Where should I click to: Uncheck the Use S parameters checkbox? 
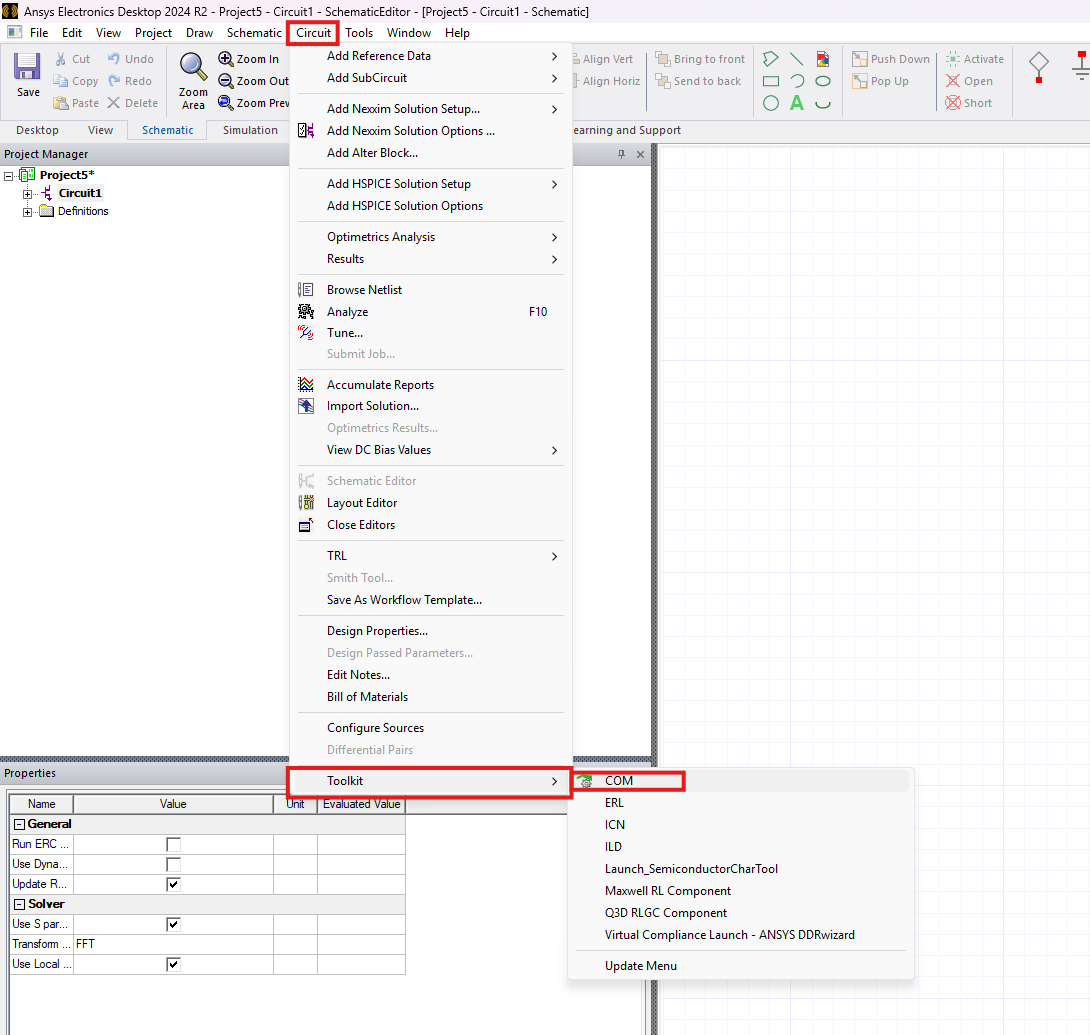click(x=173, y=924)
